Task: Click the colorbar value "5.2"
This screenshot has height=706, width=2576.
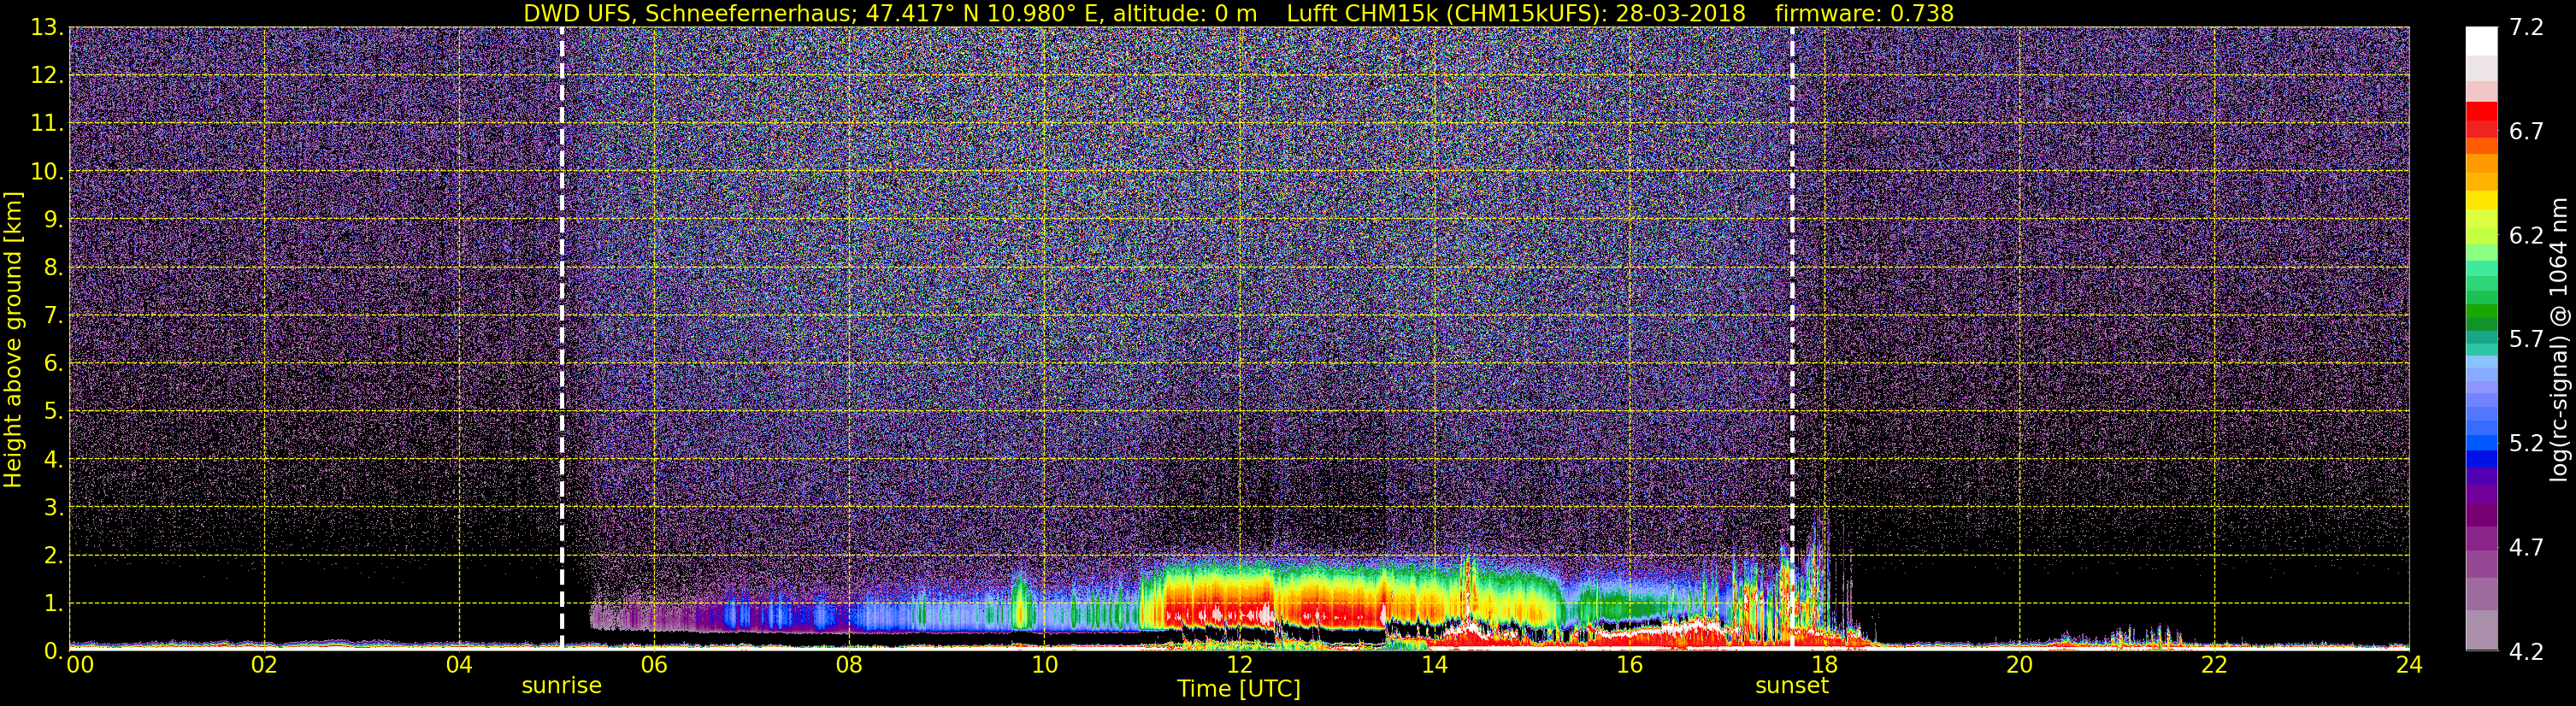Action: (2526, 444)
